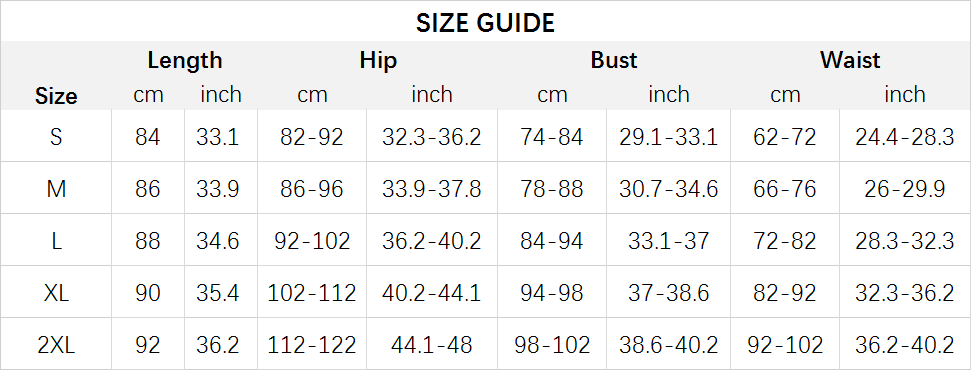Select the 44.1-48 hip inch cell
The image size is (971, 371).
432,344
